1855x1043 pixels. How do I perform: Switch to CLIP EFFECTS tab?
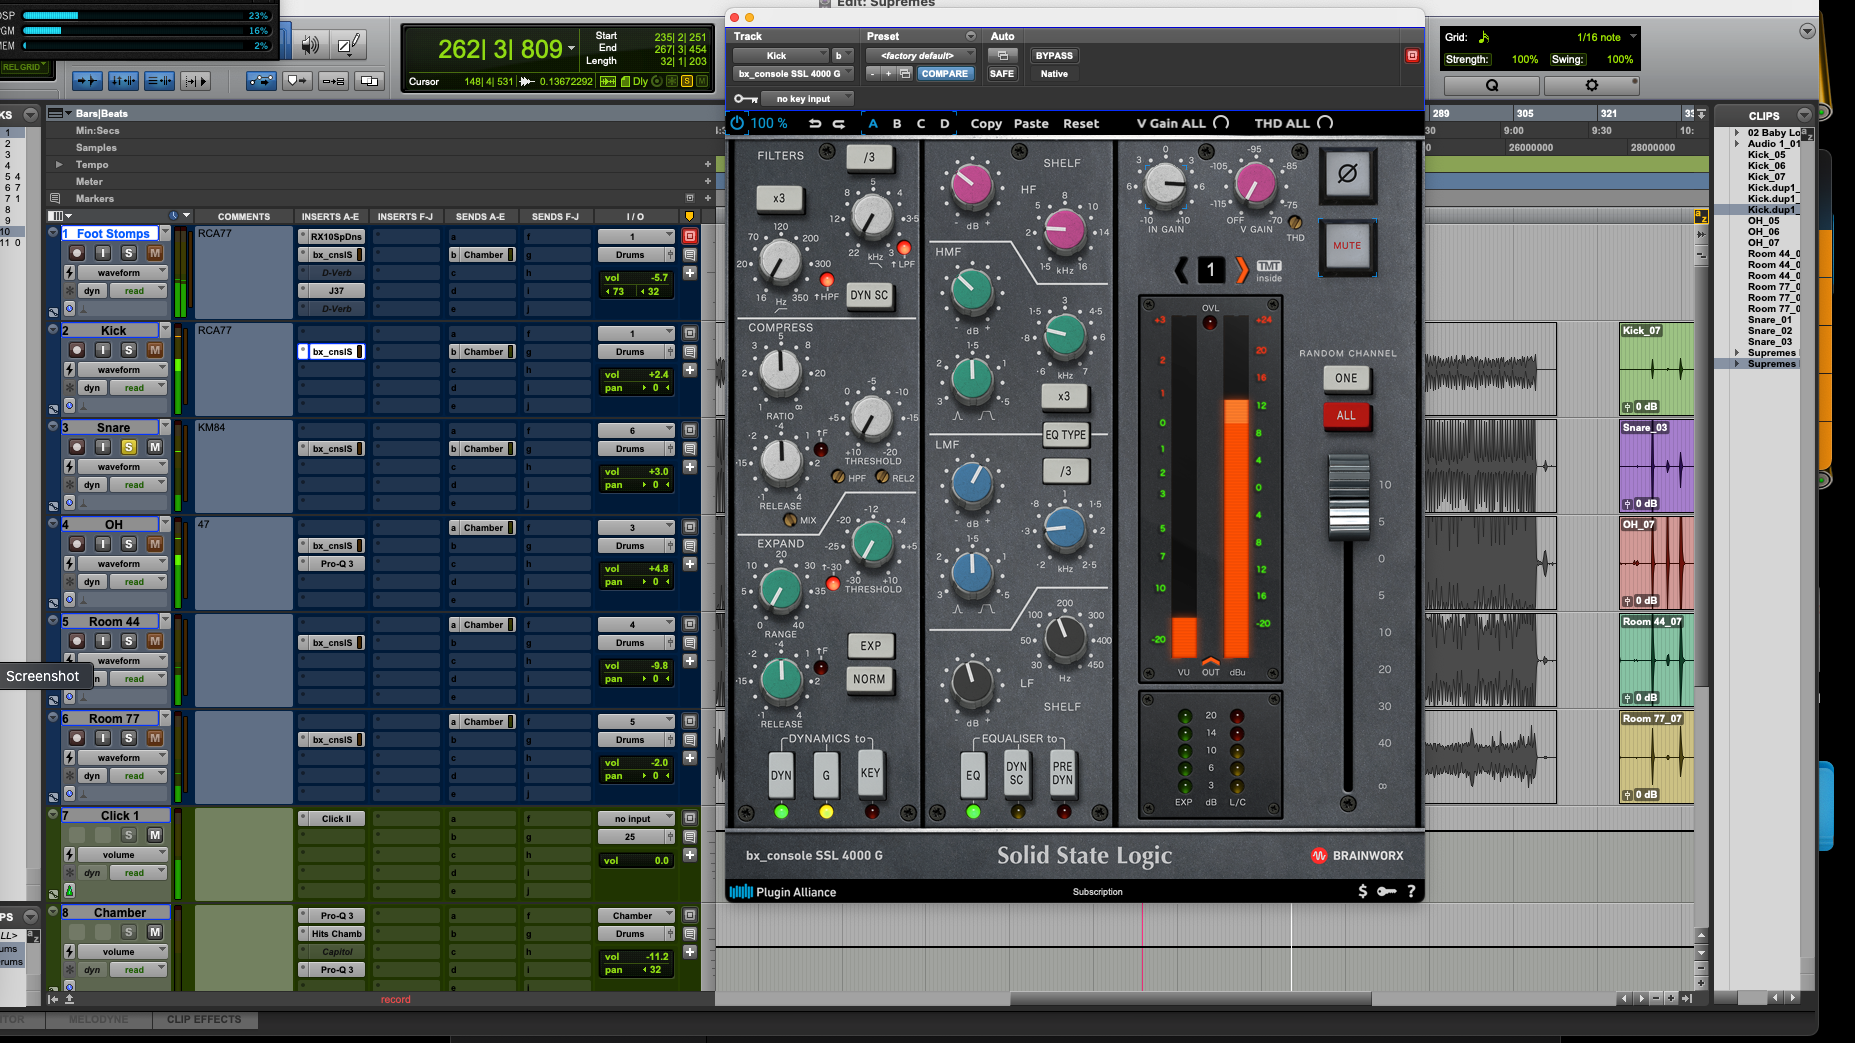click(204, 1019)
